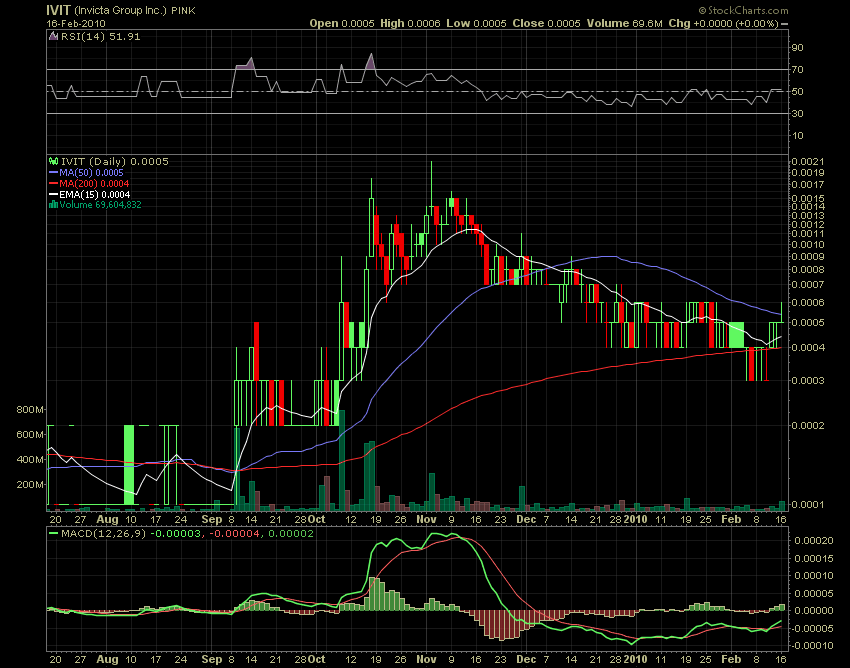Image resolution: width=850 pixels, height=668 pixels.
Task: Click the 0.0001 price axis label
Action: (x=808, y=504)
